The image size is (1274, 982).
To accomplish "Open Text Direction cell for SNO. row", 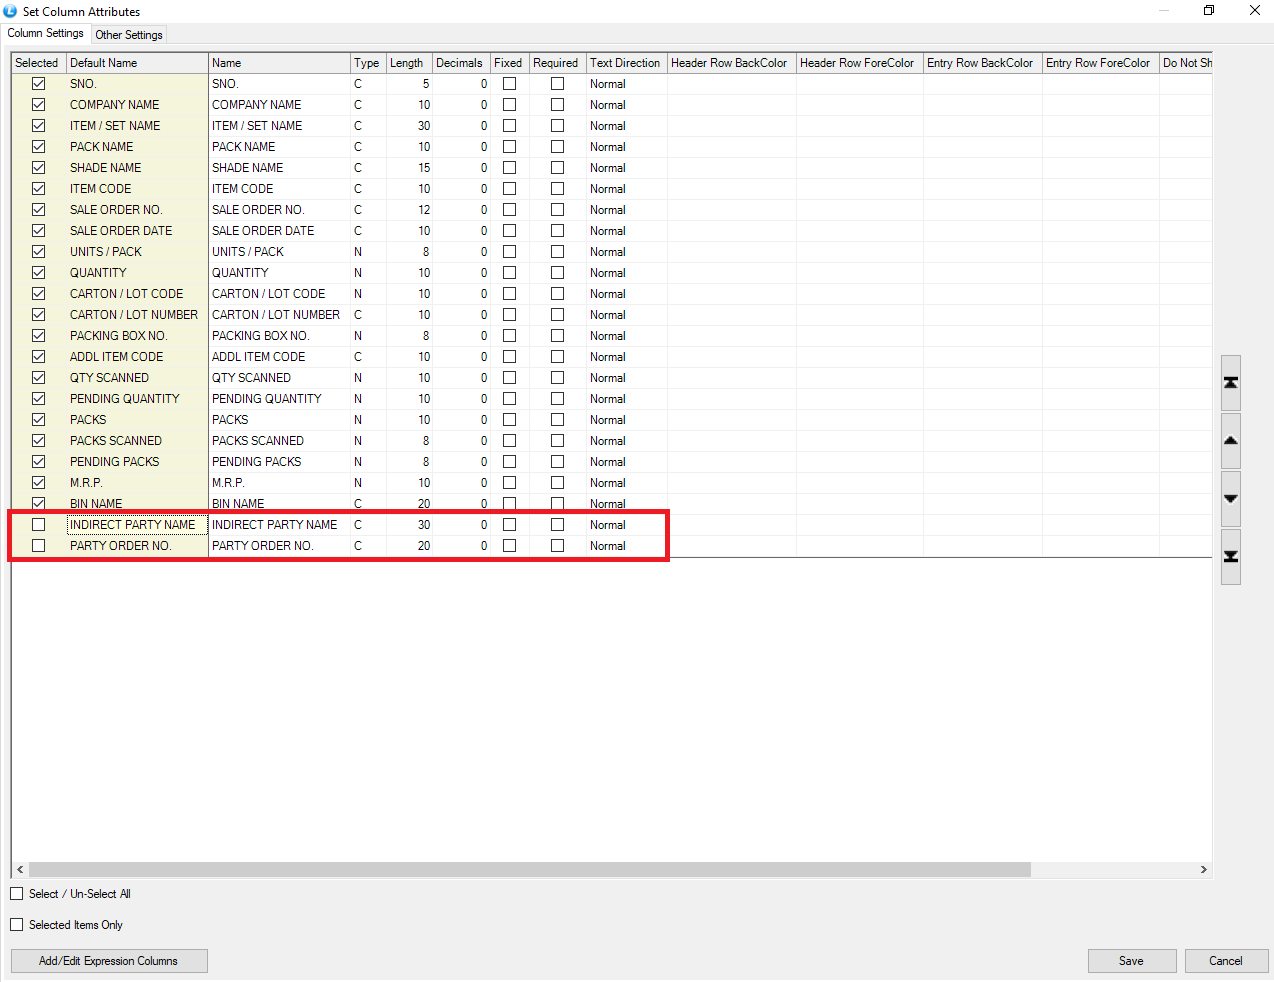I will pyautogui.click(x=626, y=84).
